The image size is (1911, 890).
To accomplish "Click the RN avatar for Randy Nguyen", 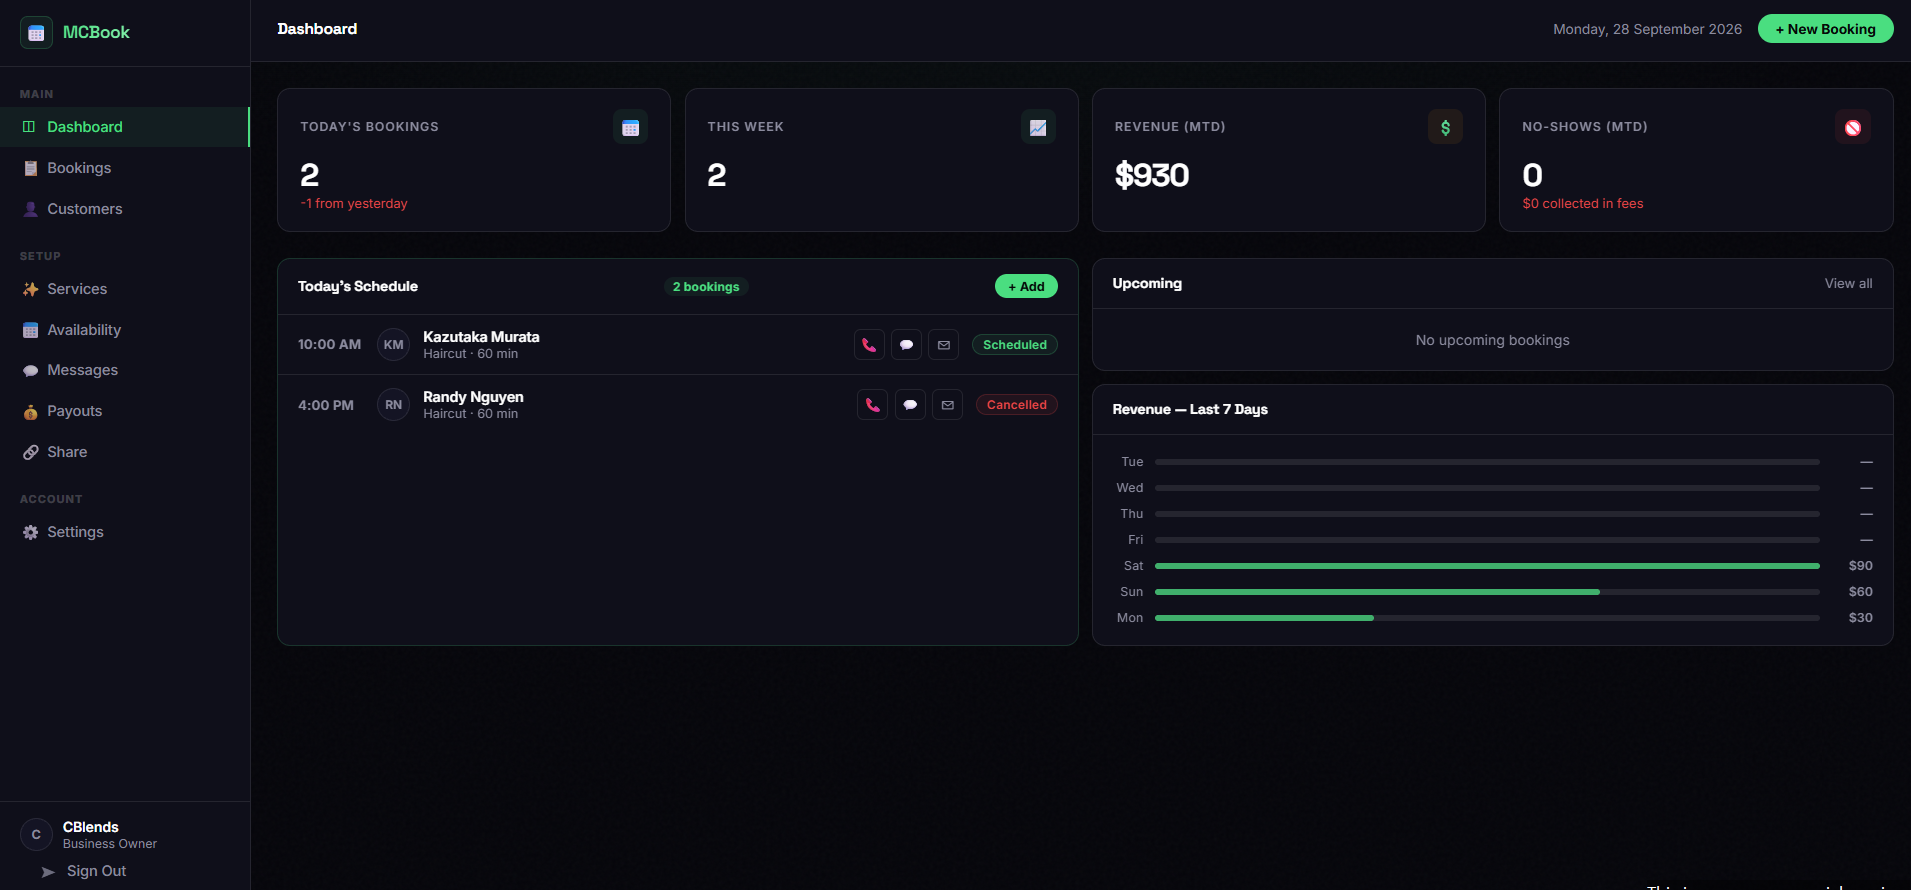I will [394, 405].
